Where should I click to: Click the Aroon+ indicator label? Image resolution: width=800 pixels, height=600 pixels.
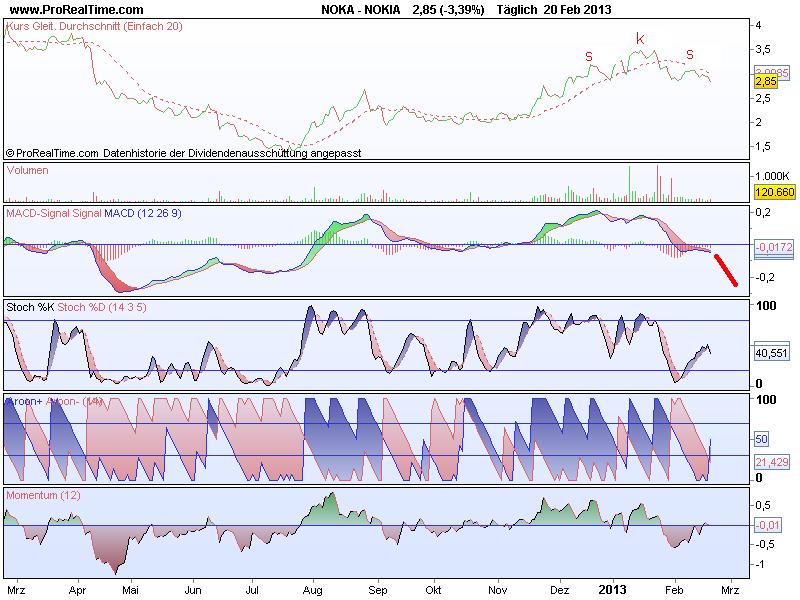click(x=24, y=402)
